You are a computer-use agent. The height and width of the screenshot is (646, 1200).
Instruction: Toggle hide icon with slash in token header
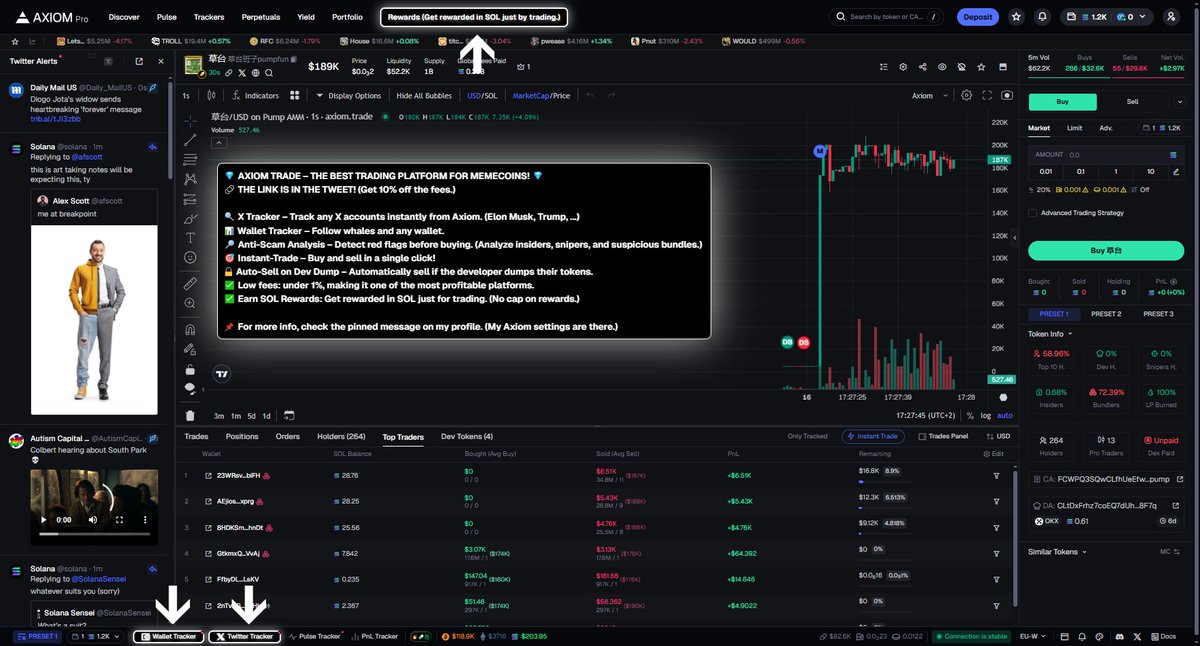(x=961, y=67)
